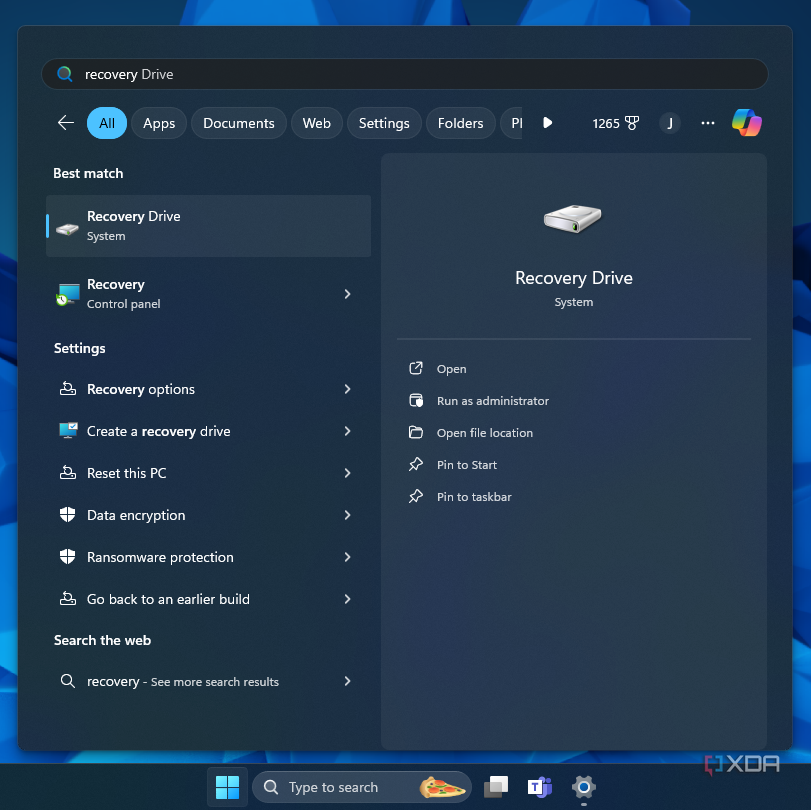Open the Ransomware protection text result
The image size is (811, 810).
pyautogui.click(x=160, y=557)
